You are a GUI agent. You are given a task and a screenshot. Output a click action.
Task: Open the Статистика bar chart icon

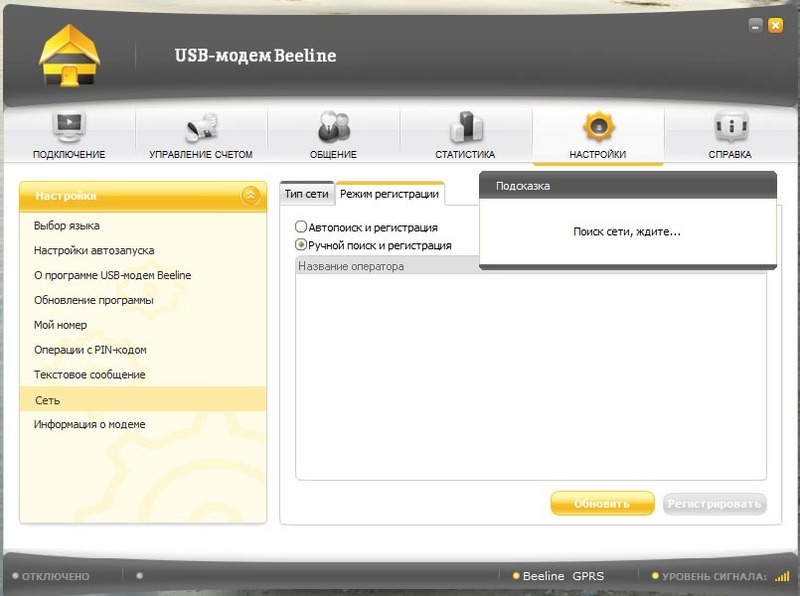(466, 126)
